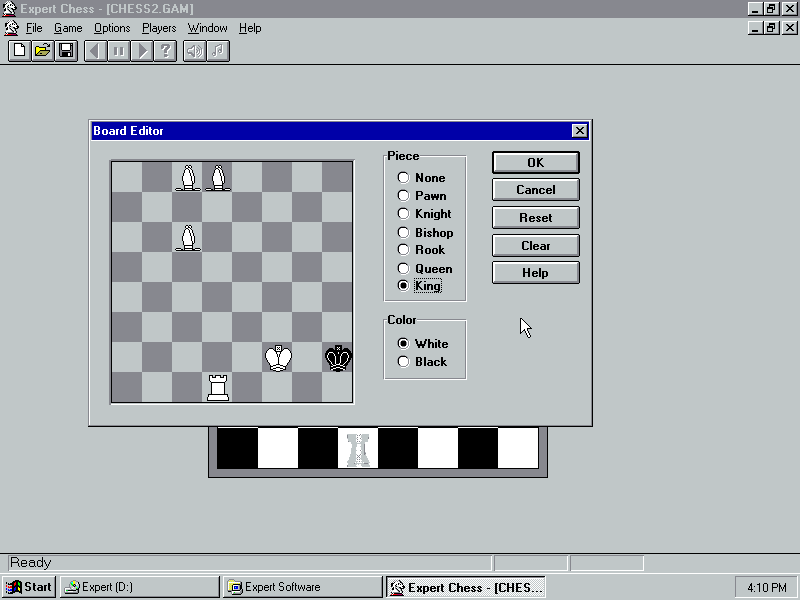Click the Clear board button
This screenshot has height=600, width=800.
pyautogui.click(x=536, y=245)
